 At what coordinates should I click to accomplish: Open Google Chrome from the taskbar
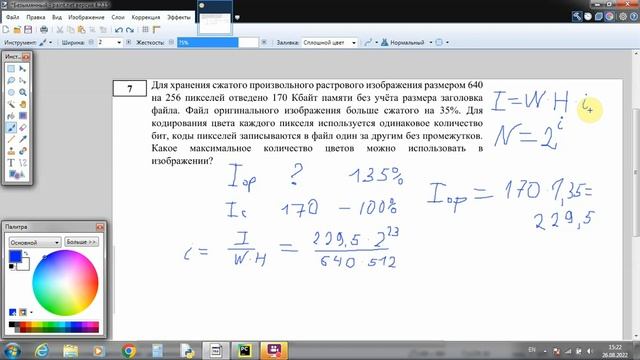point(128,351)
